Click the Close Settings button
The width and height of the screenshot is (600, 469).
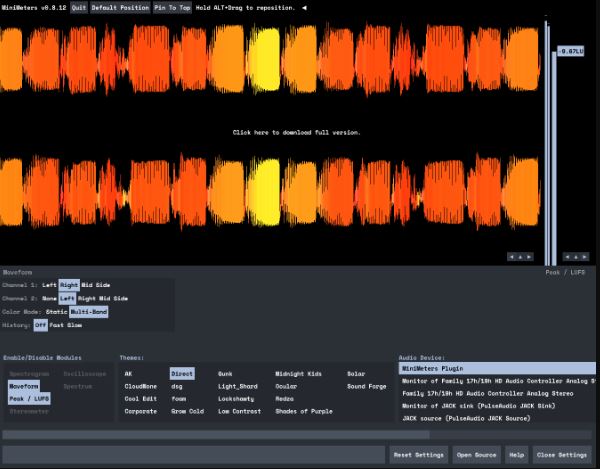click(562, 455)
